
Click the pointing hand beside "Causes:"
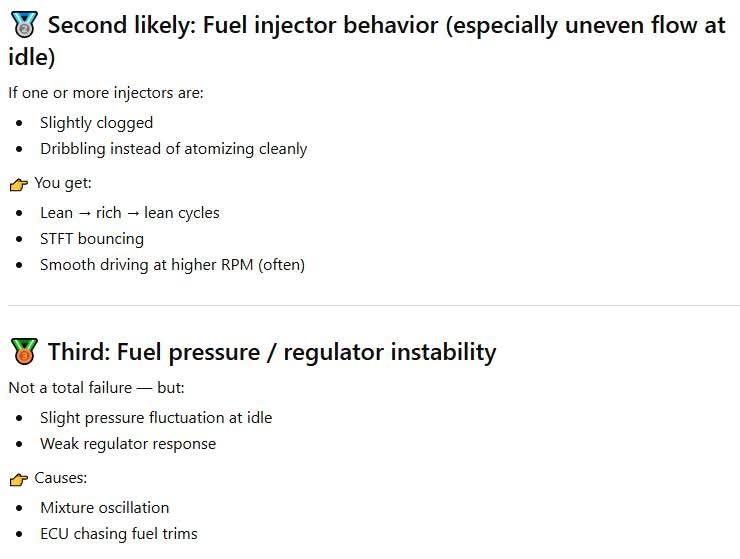18,479
